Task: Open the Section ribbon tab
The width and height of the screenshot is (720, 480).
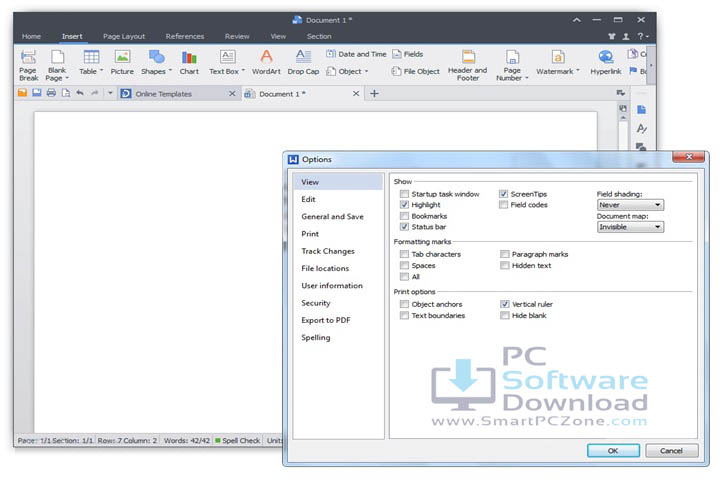Action: (x=319, y=36)
